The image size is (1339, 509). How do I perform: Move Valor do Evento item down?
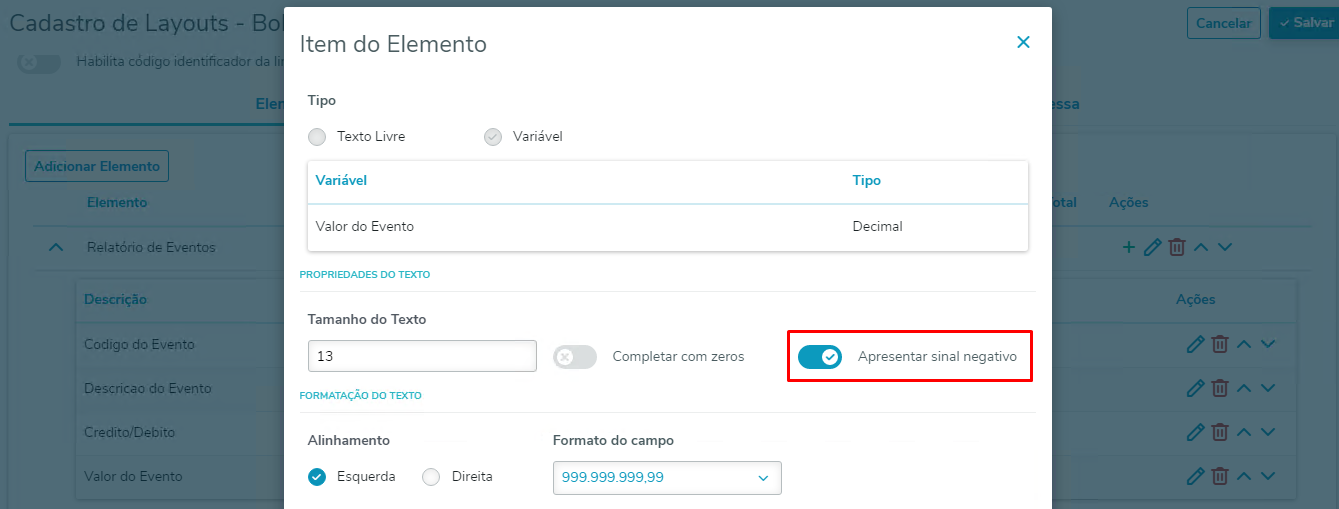[x=1268, y=476]
